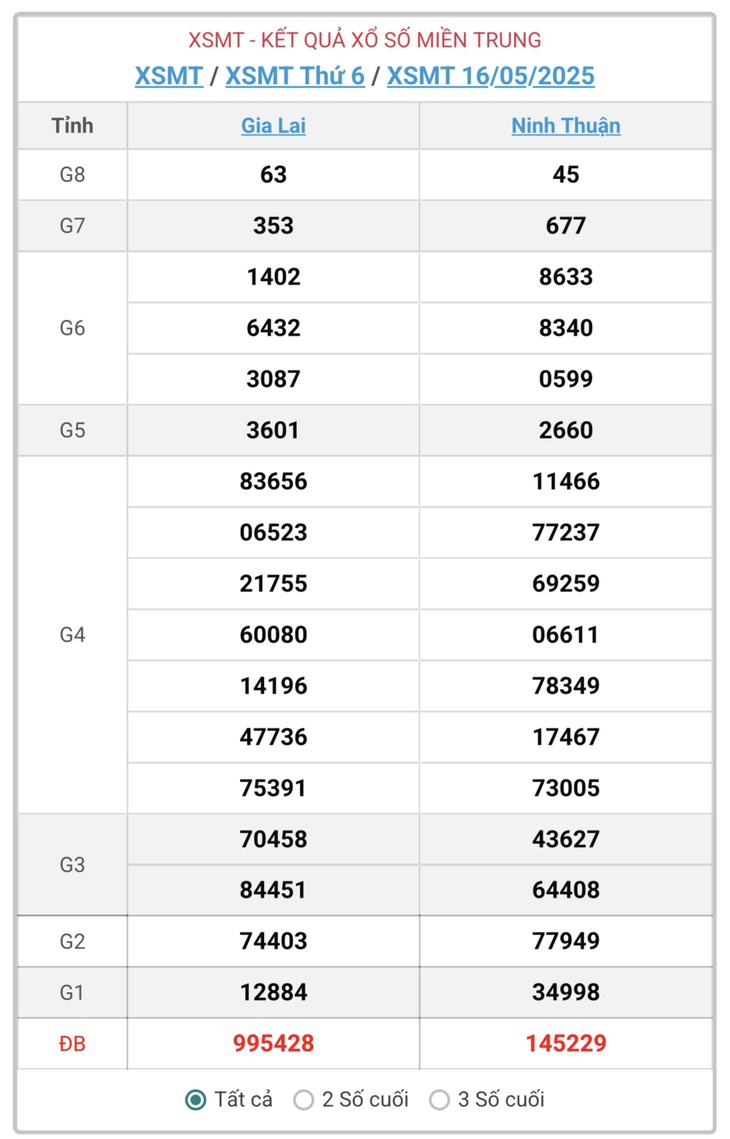
Task: Open the XSMT breadcrumb link
Action: tap(169, 76)
